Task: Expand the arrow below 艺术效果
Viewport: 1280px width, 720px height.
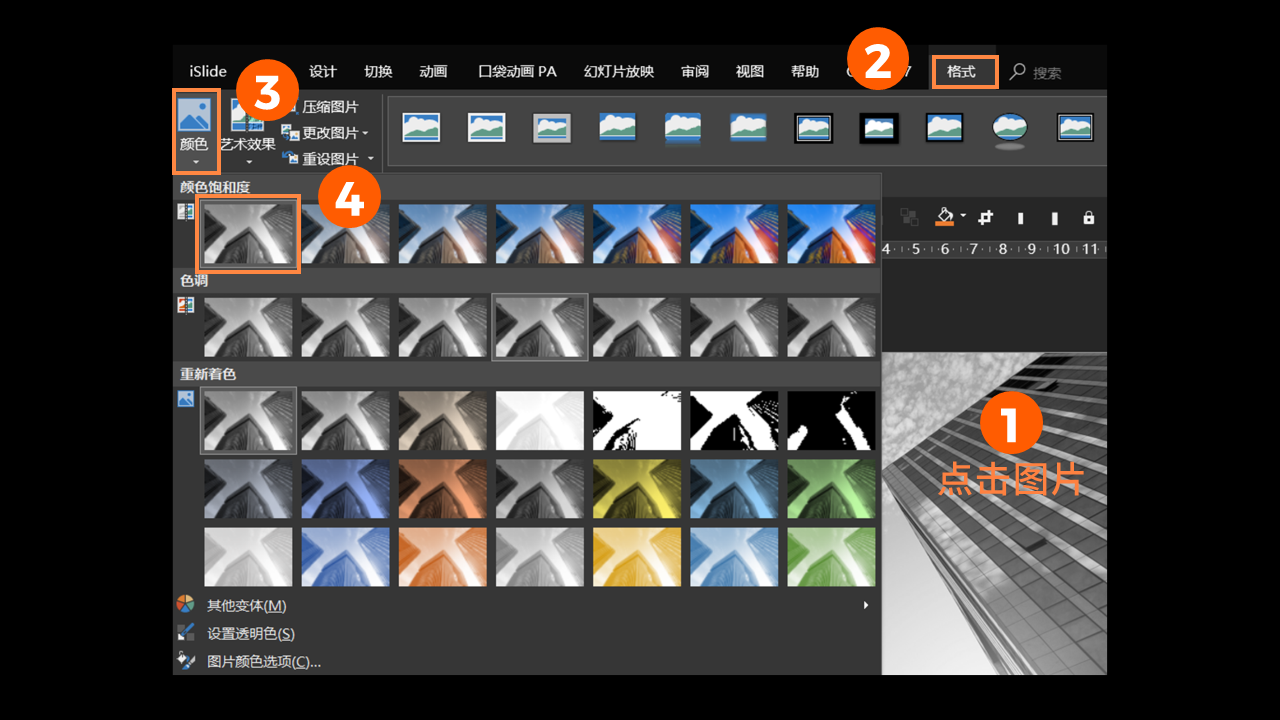Action: tap(248, 162)
